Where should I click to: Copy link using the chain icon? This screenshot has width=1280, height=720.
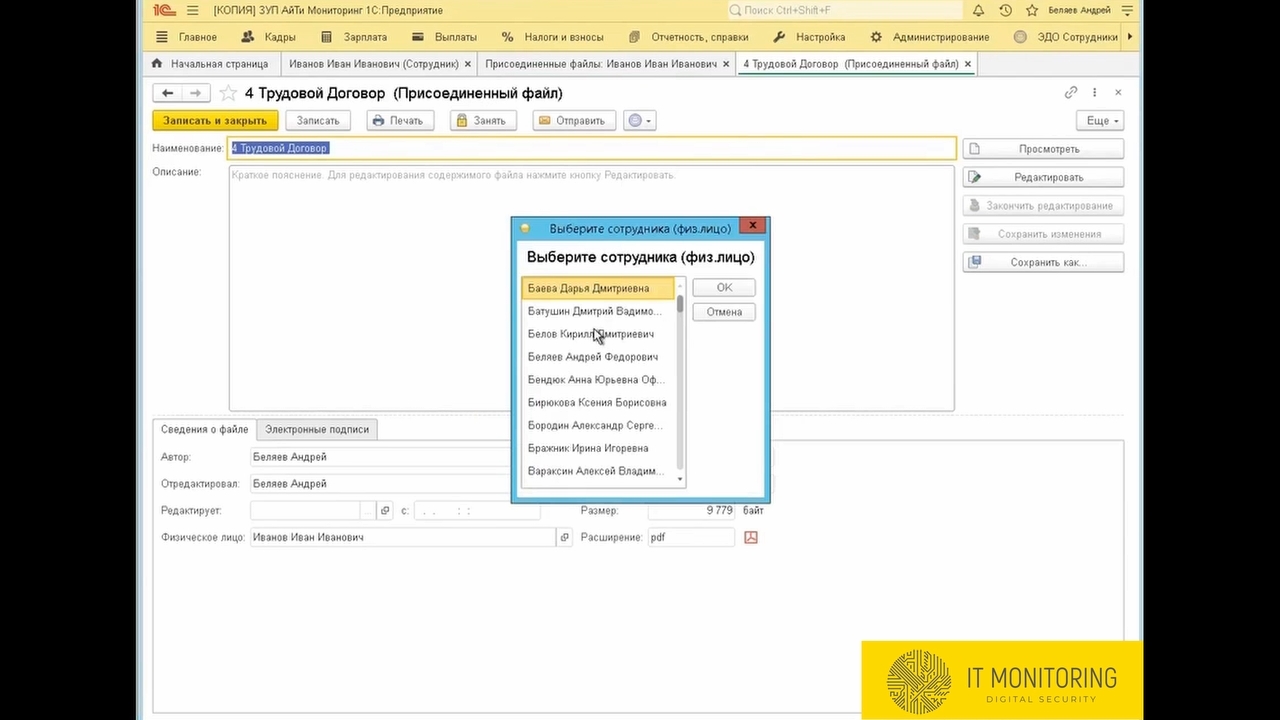pyautogui.click(x=1071, y=92)
